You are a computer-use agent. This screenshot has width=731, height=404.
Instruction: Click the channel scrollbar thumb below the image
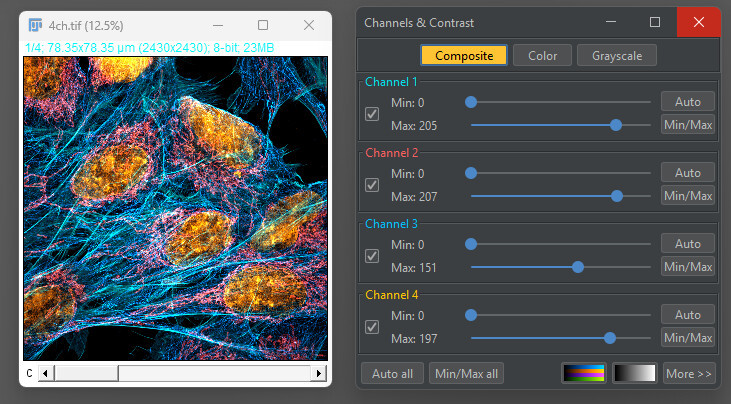(87, 373)
